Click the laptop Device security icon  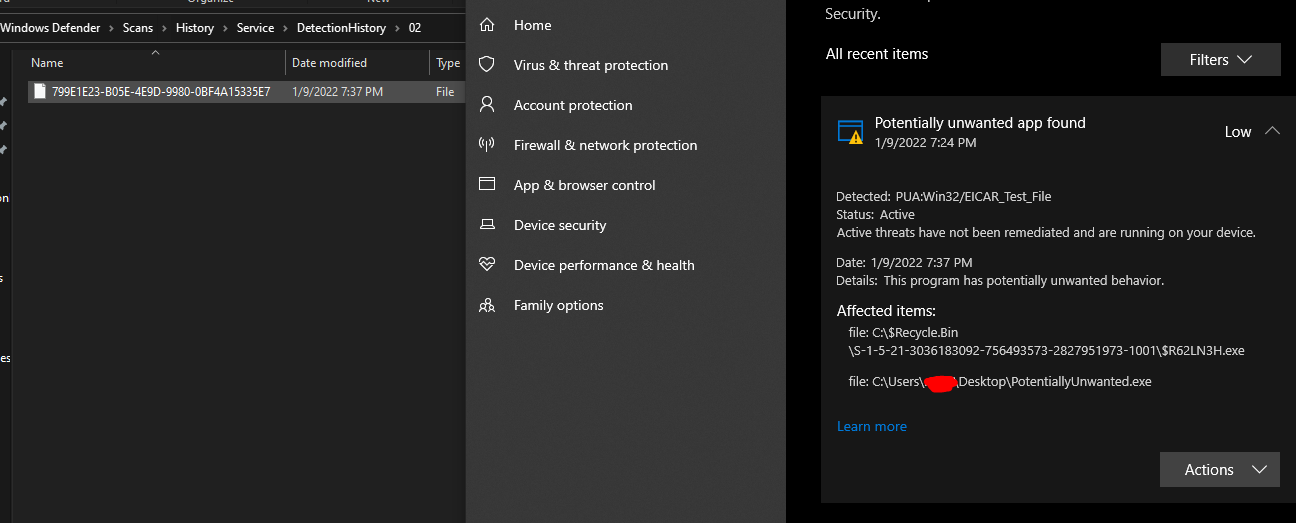[x=487, y=224]
